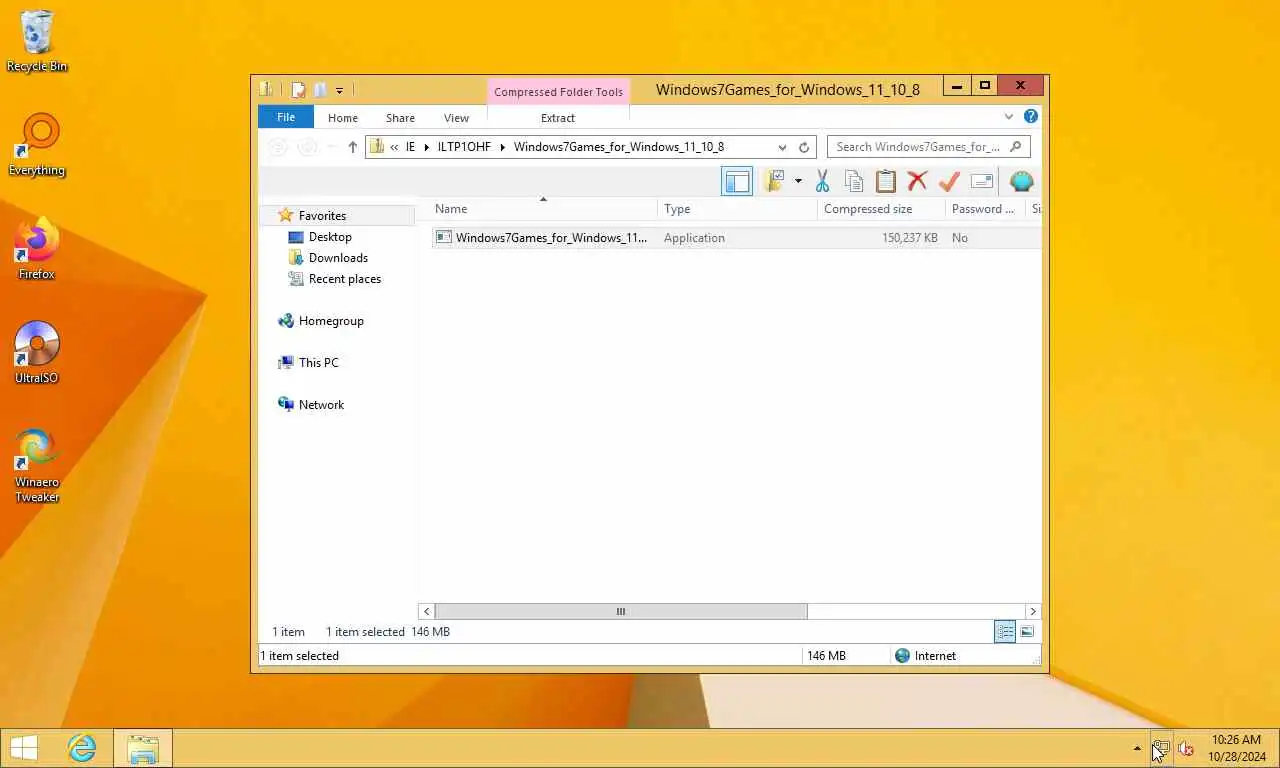Click the scroll right arrow button
Screen dimensions: 1280x768
(x=1033, y=611)
